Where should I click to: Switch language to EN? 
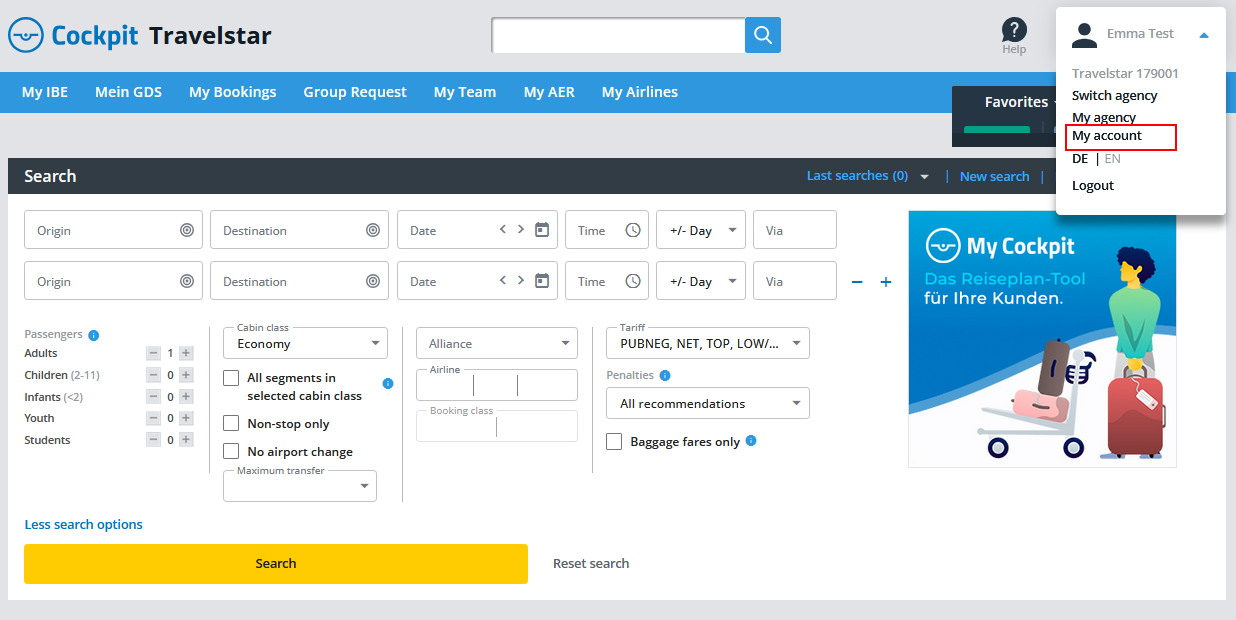click(x=1112, y=159)
